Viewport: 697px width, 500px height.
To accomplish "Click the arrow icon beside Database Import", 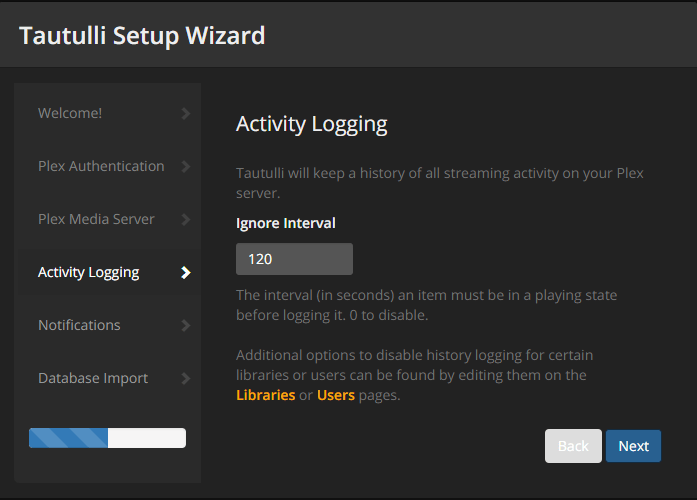I will (186, 379).
